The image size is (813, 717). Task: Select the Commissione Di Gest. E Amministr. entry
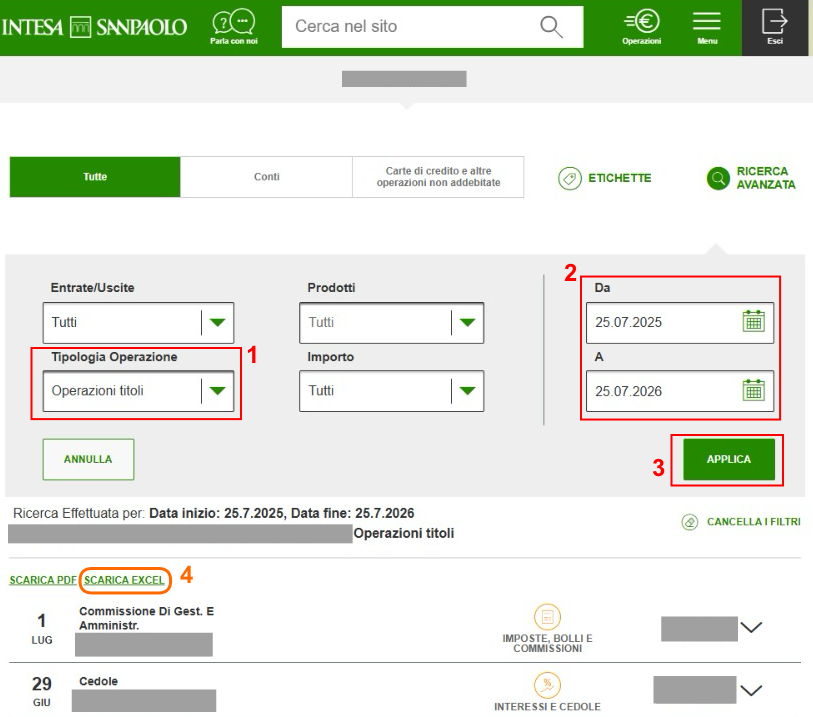tap(146, 618)
